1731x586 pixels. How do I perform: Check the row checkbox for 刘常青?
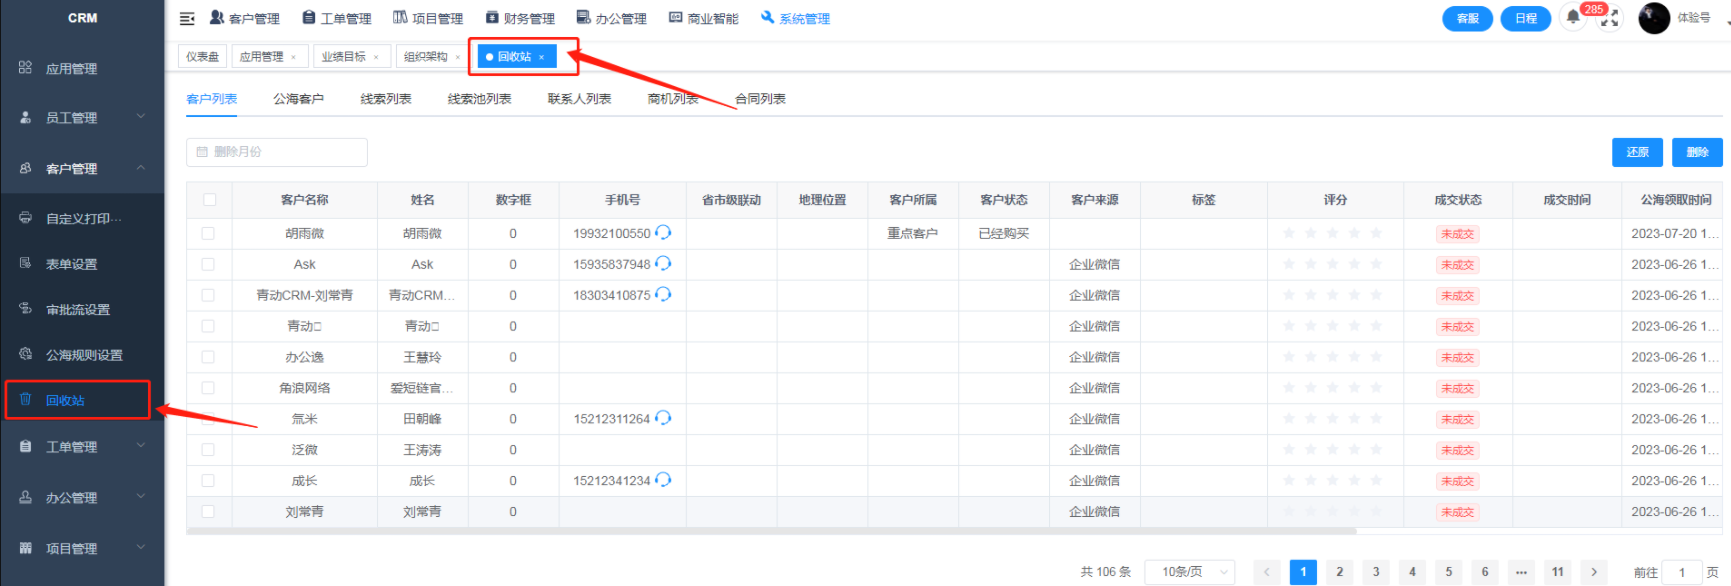(208, 511)
